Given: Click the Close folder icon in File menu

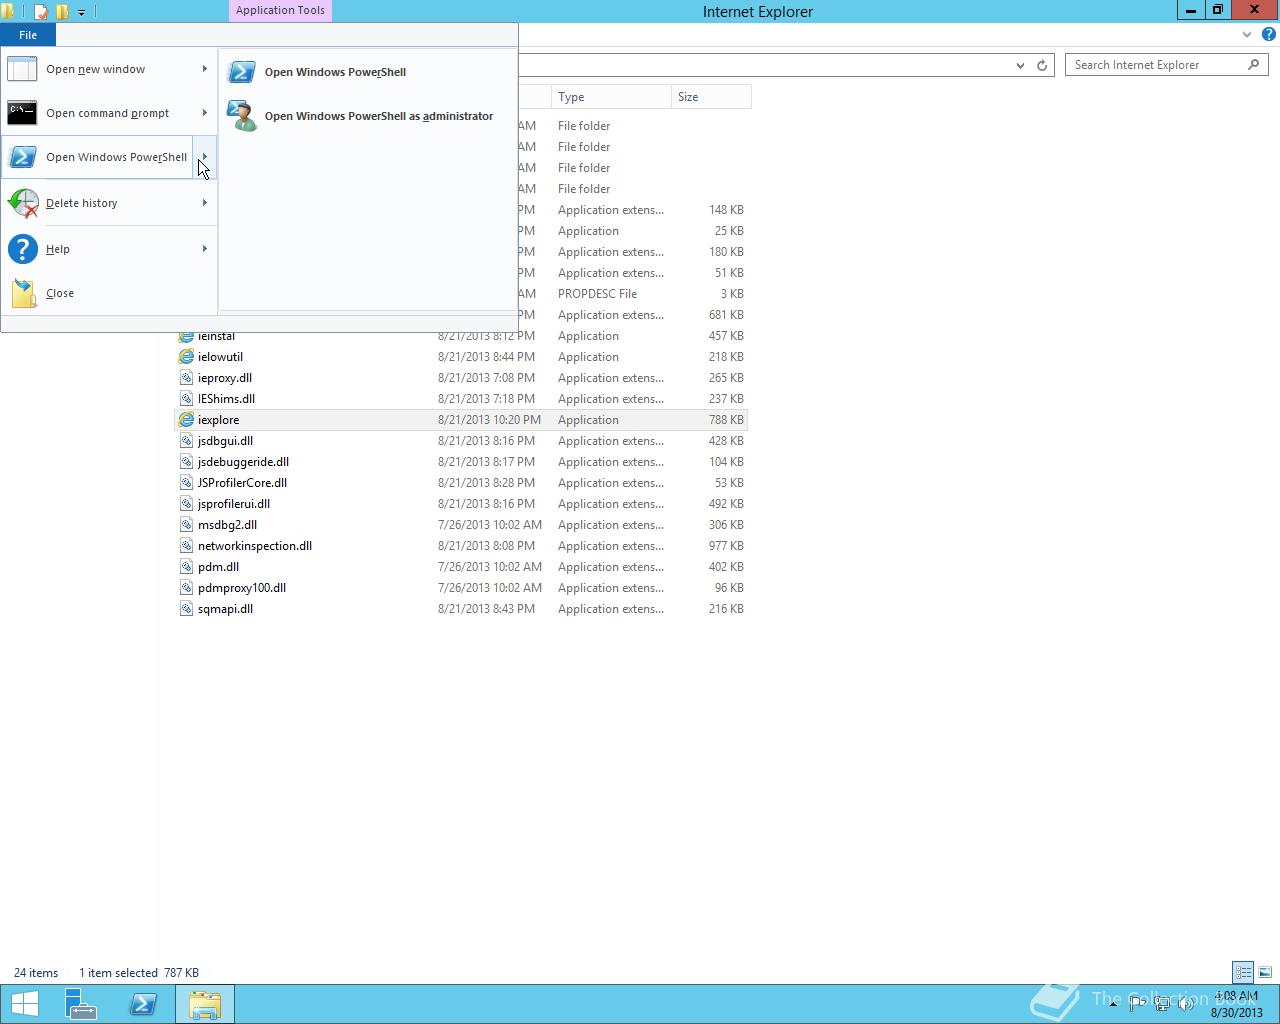Looking at the screenshot, I should [24, 293].
